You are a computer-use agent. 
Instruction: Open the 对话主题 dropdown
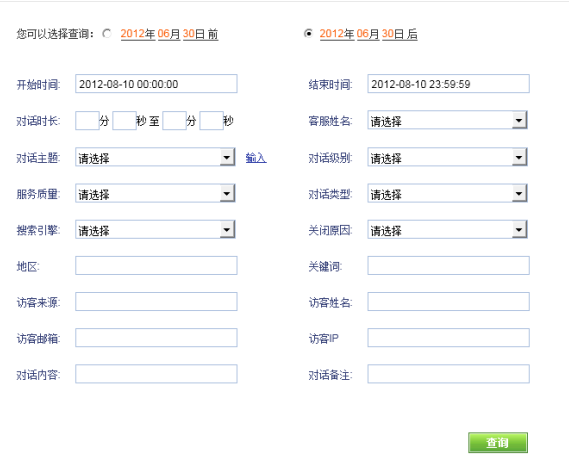point(155,157)
